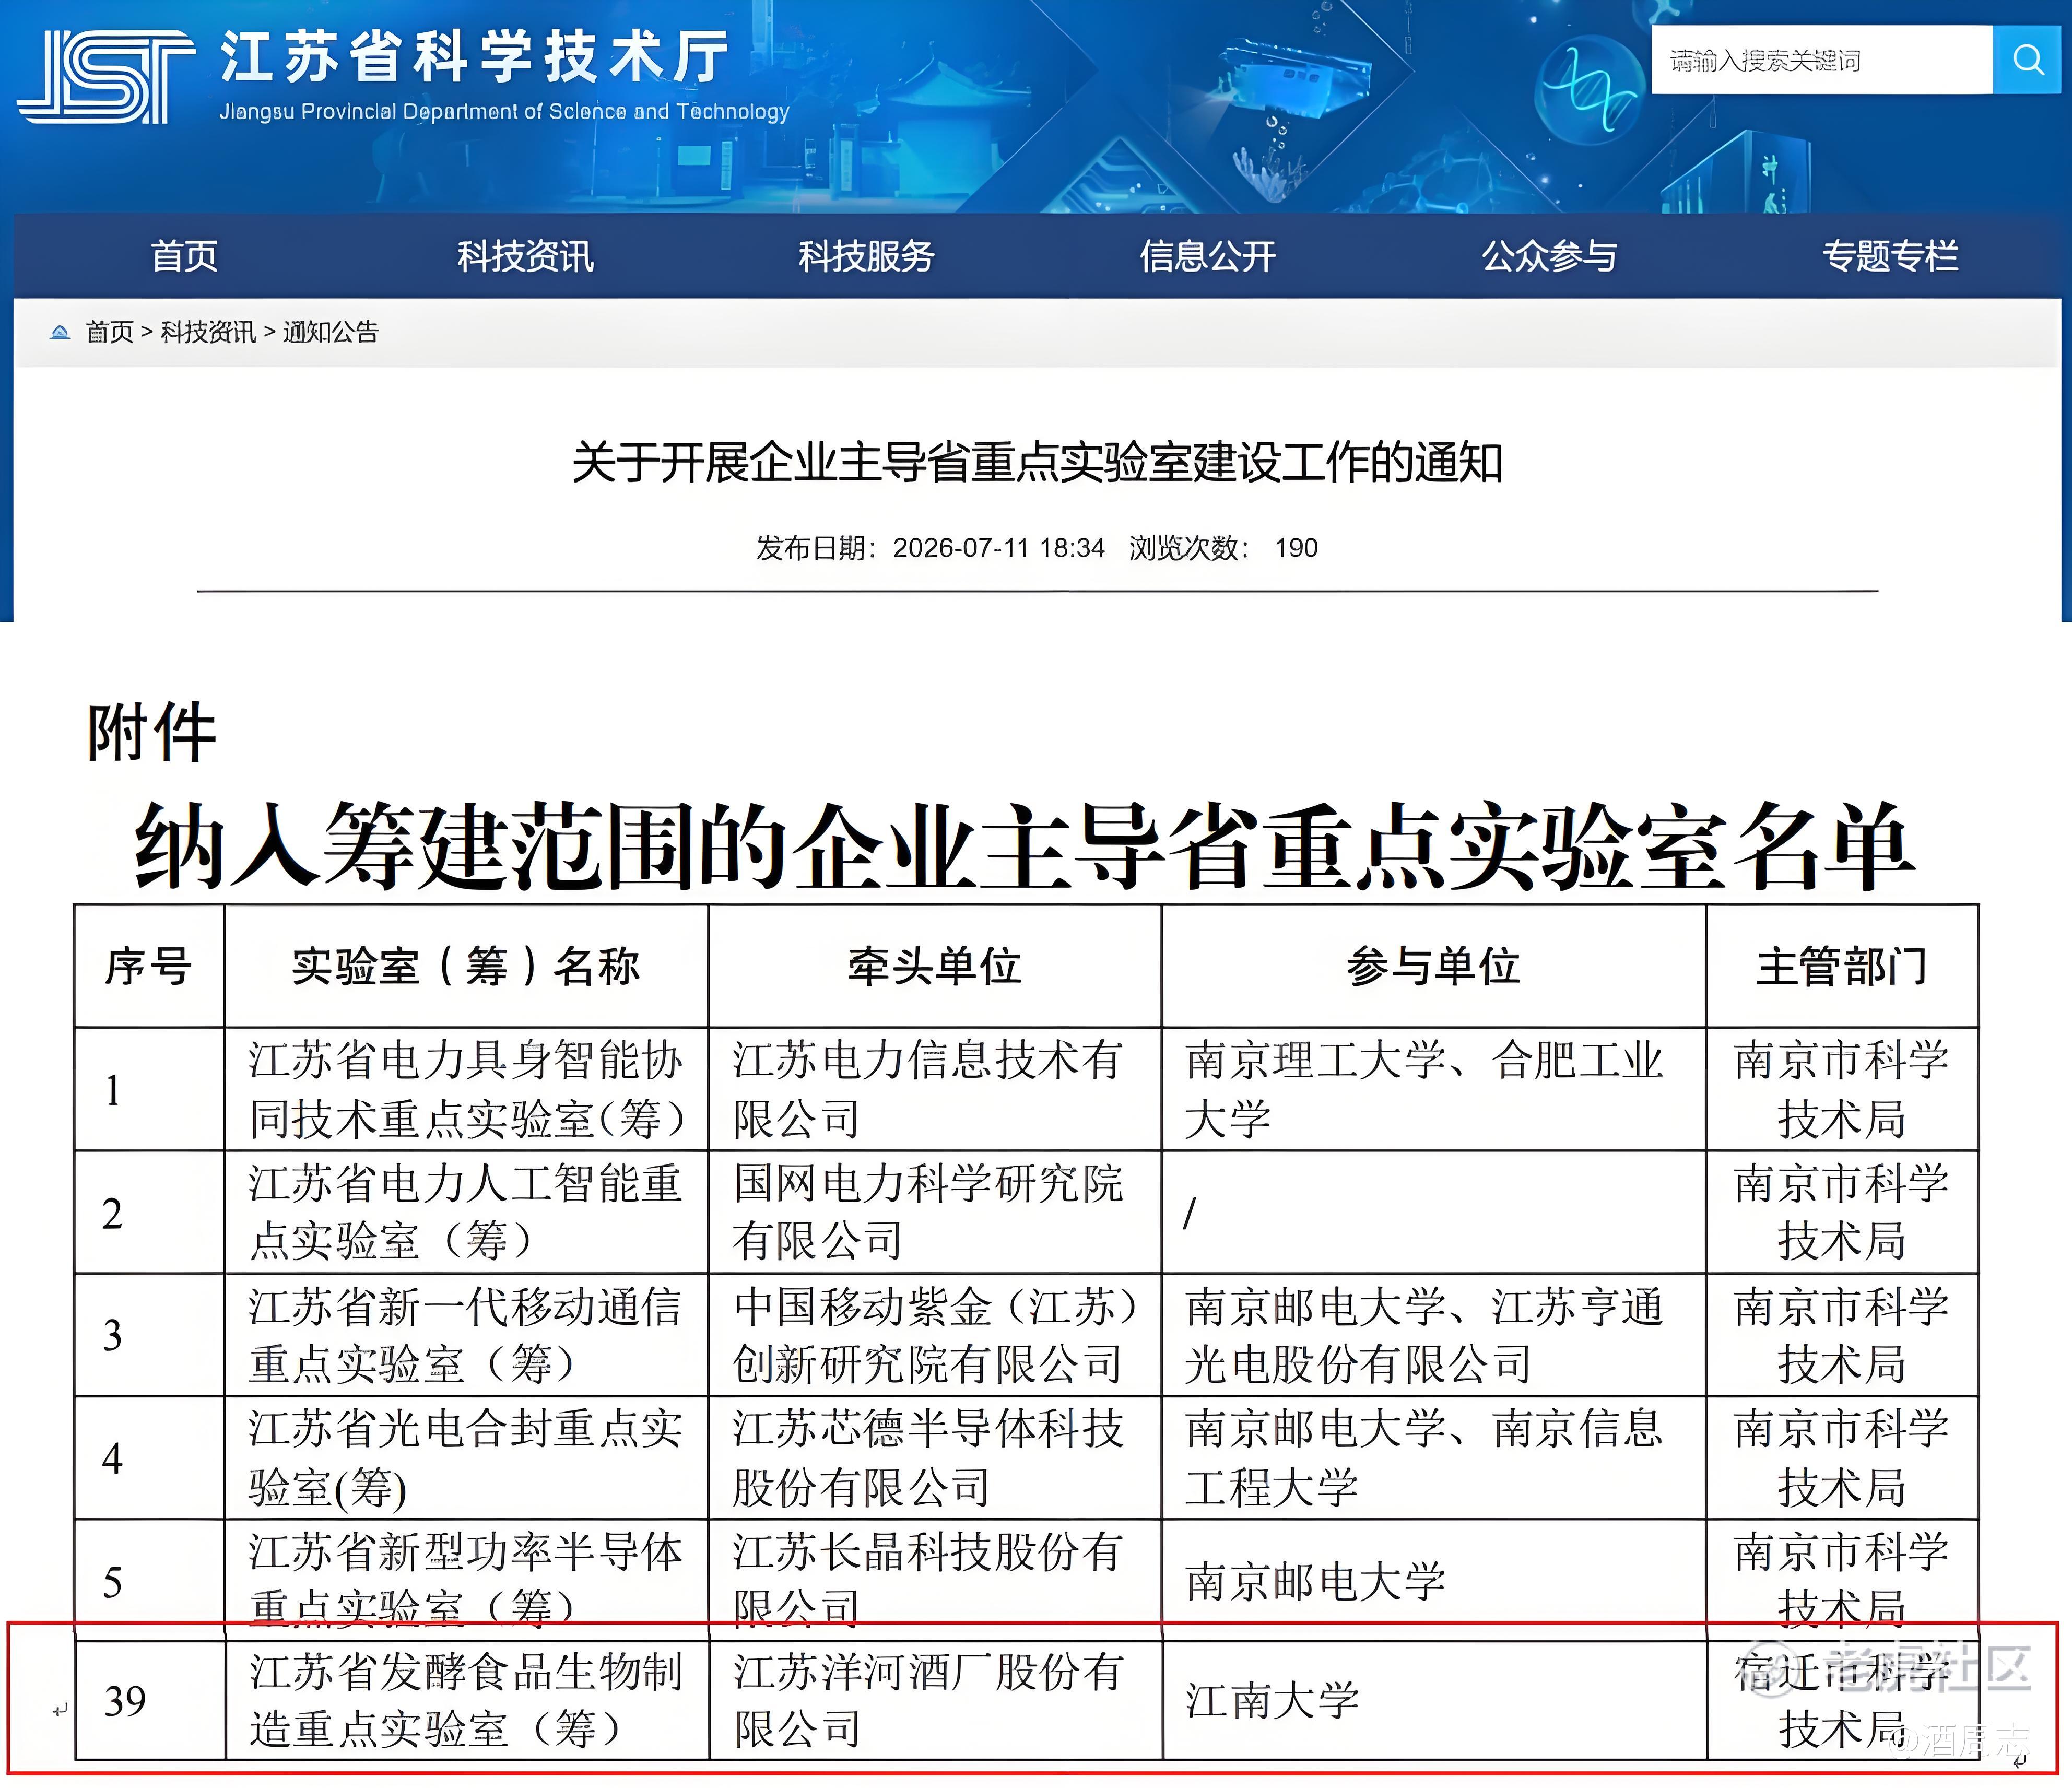Click the 附件 heading

(x=151, y=732)
